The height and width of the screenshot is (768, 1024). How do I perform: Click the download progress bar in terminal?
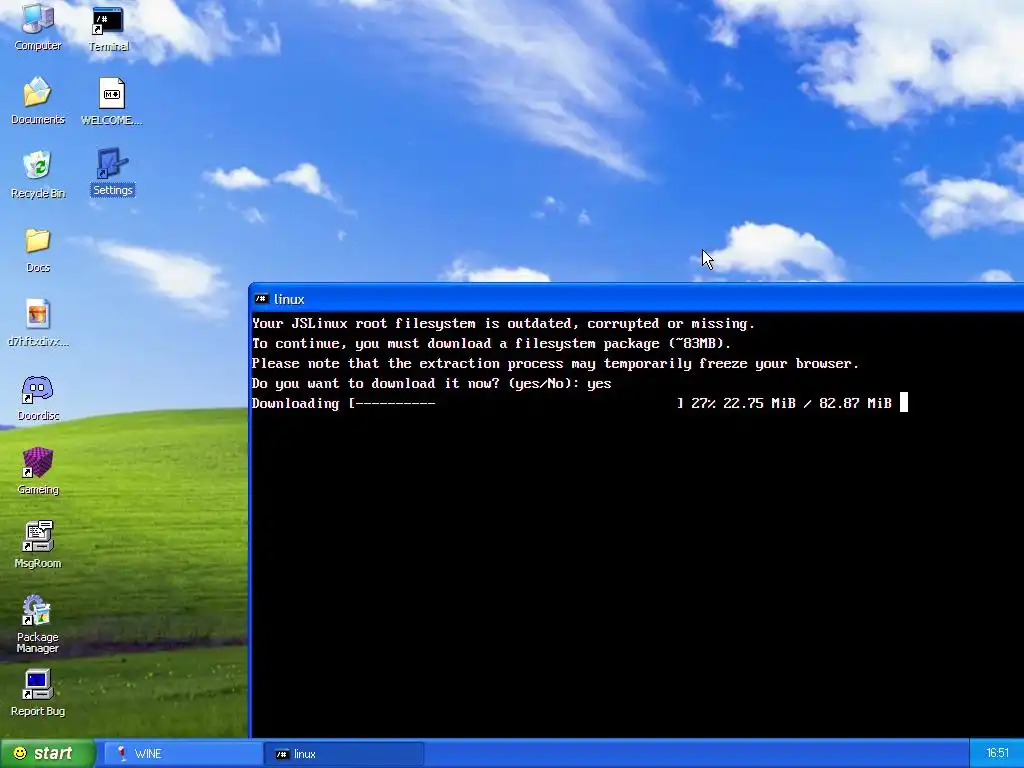(x=516, y=403)
